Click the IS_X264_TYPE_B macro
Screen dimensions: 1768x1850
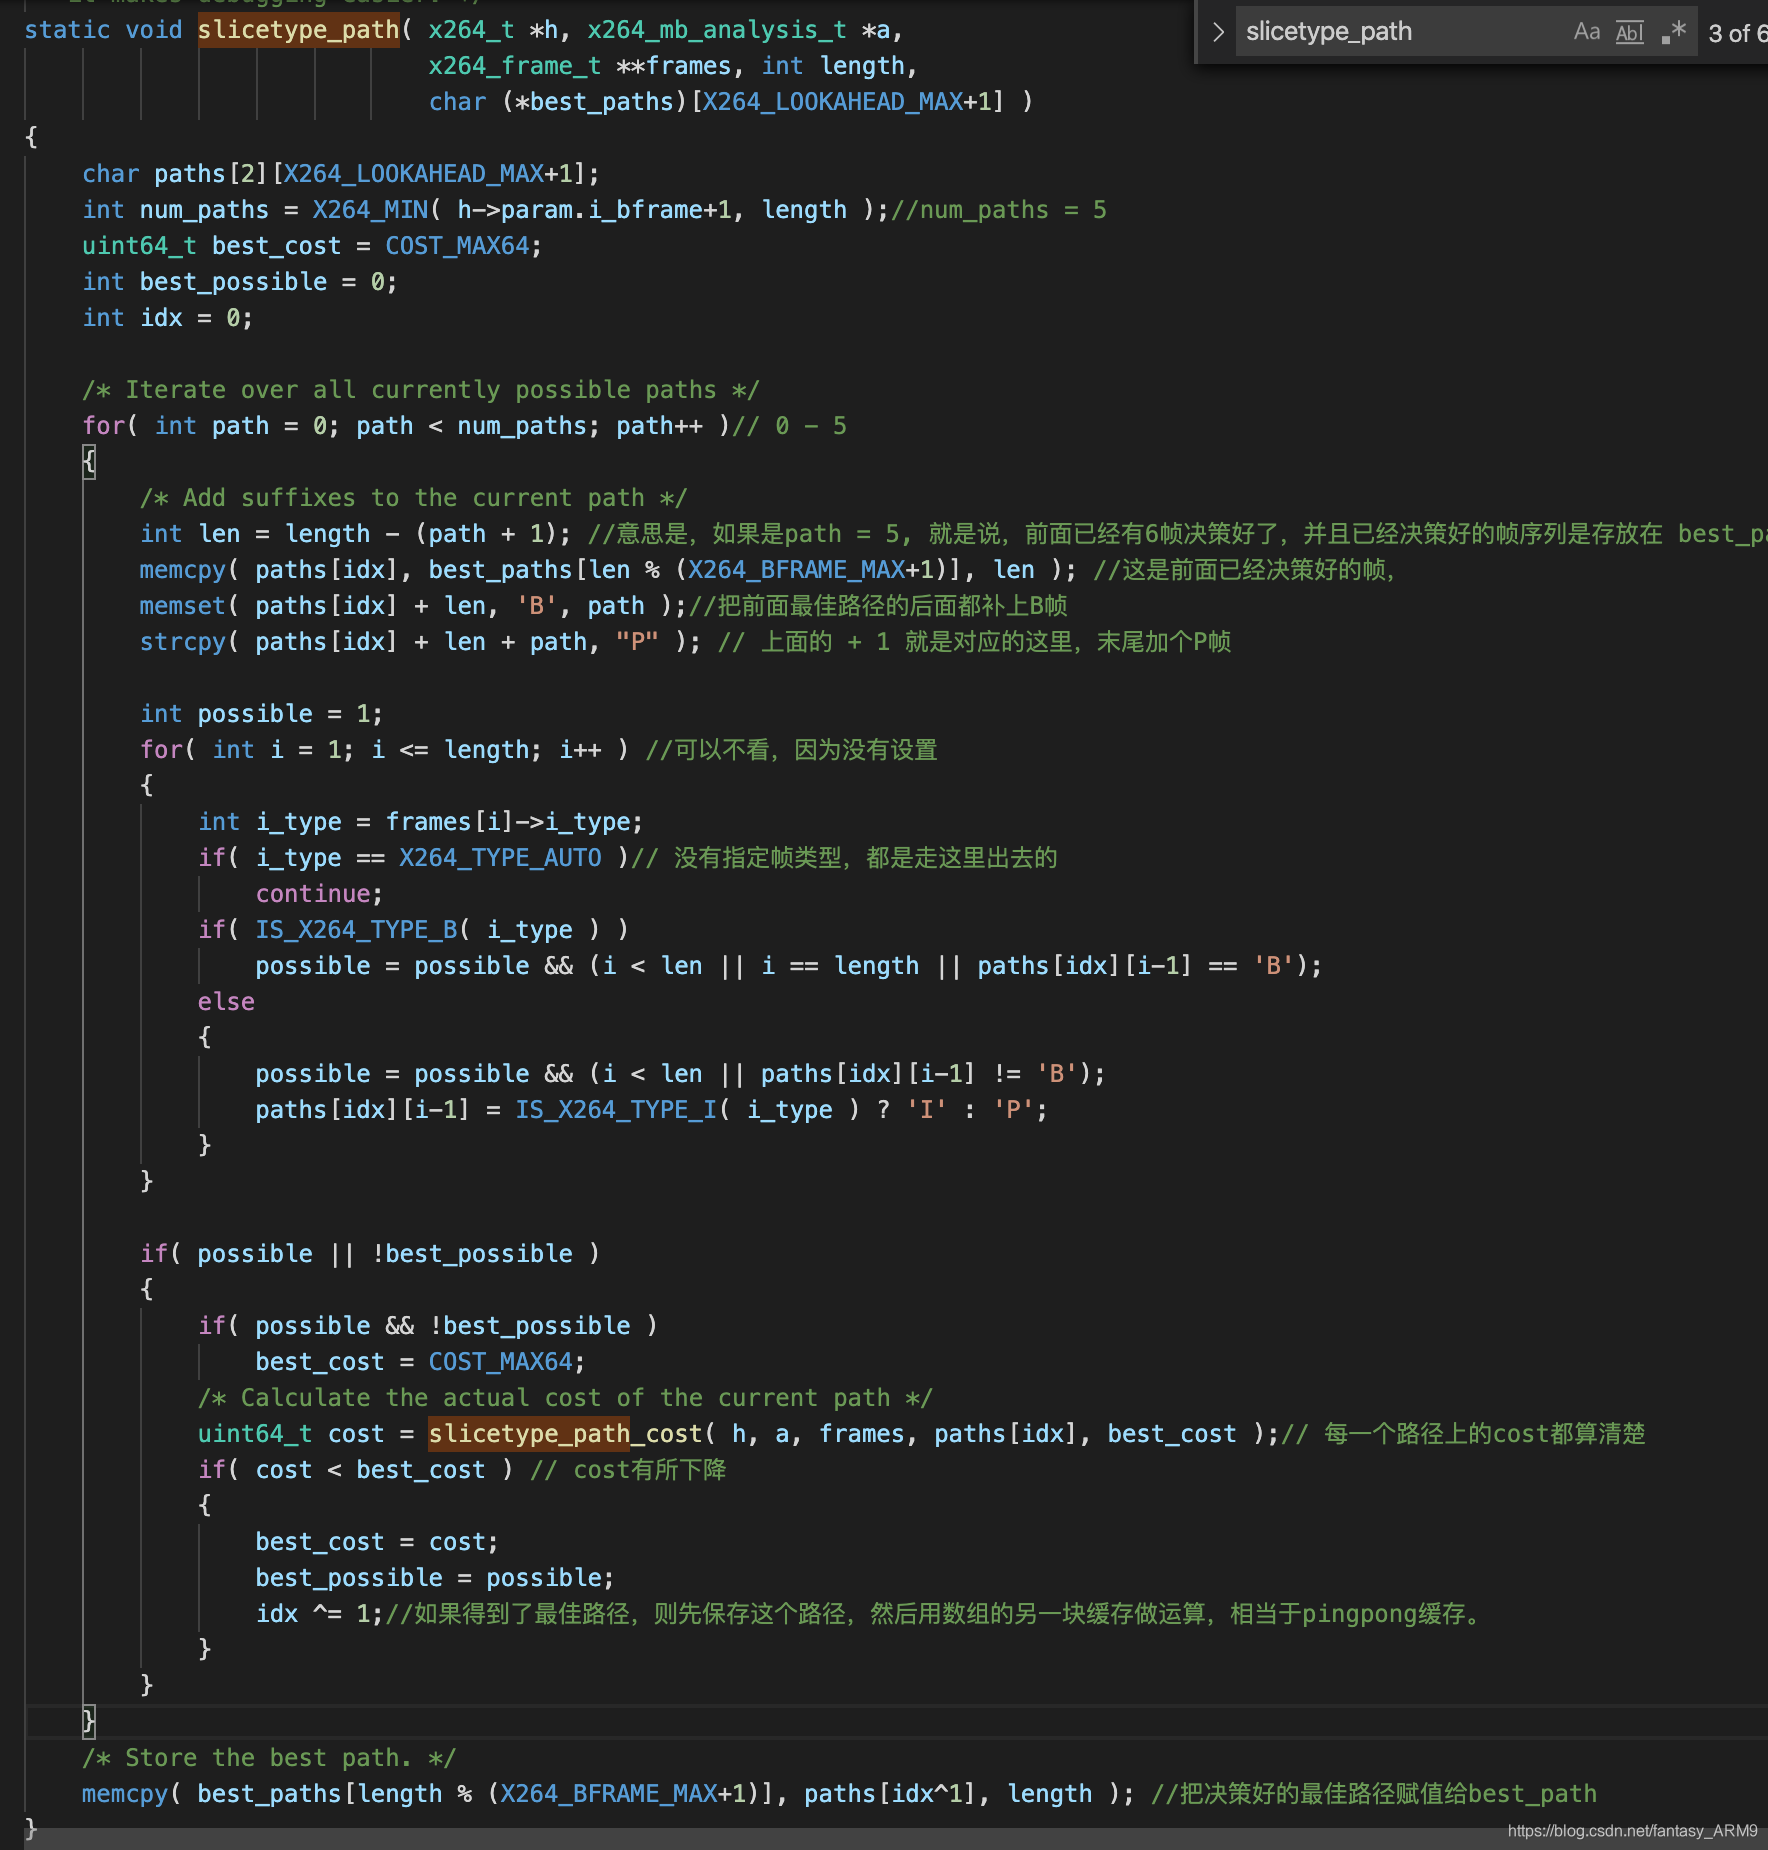pos(356,930)
